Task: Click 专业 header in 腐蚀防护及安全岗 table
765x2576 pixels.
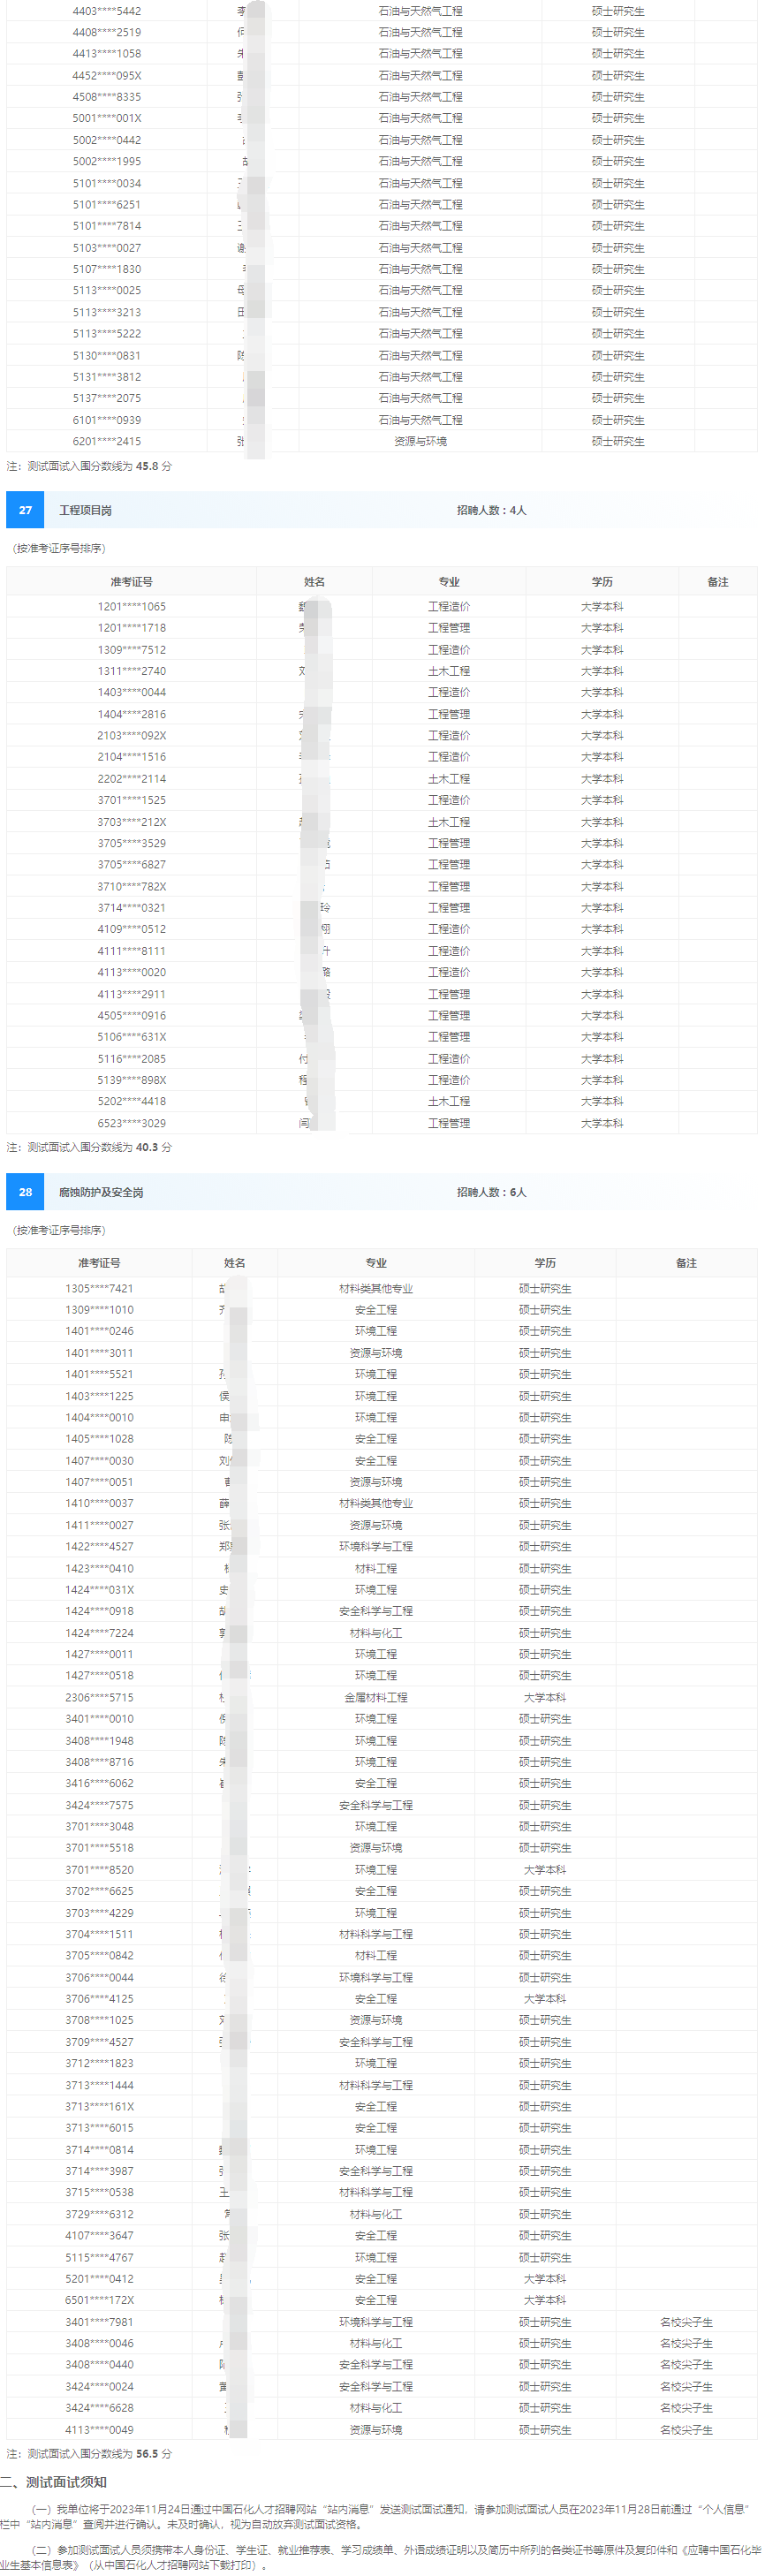Action: [376, 1263]
